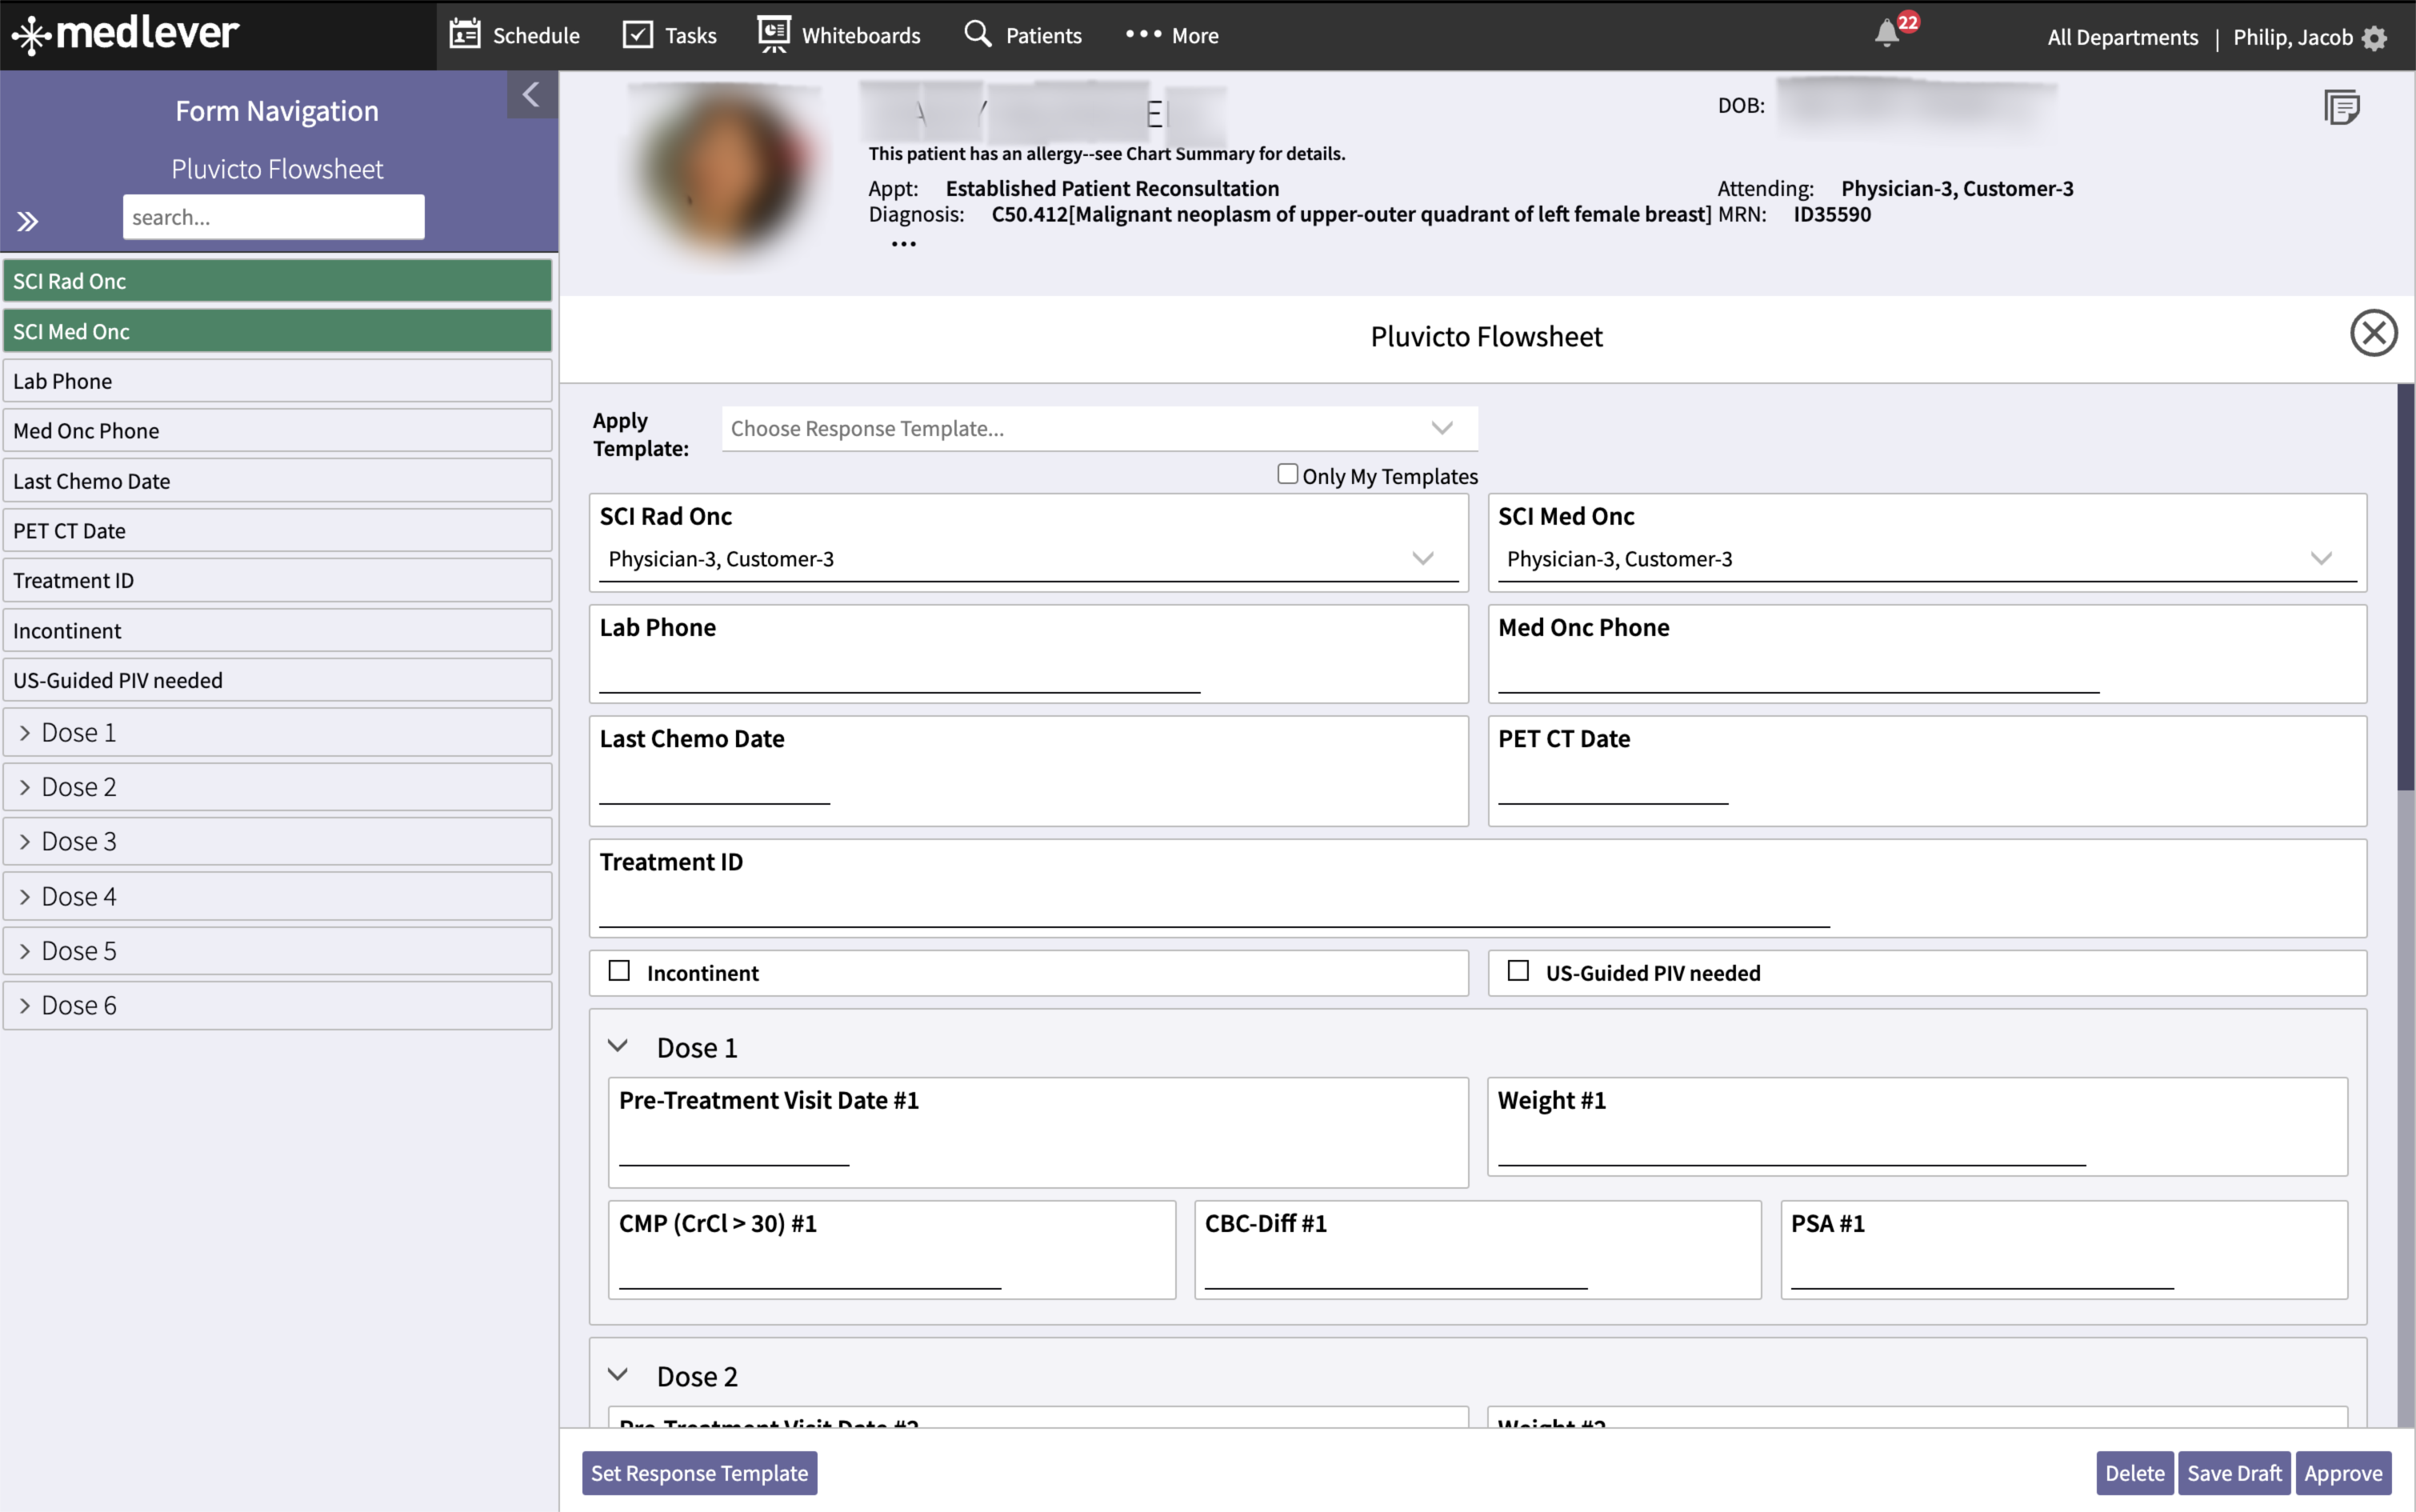This screenshot has width=2416, height=1512.
Task: Click the Treatment ID input field
Action: [x=1214, y=907]
